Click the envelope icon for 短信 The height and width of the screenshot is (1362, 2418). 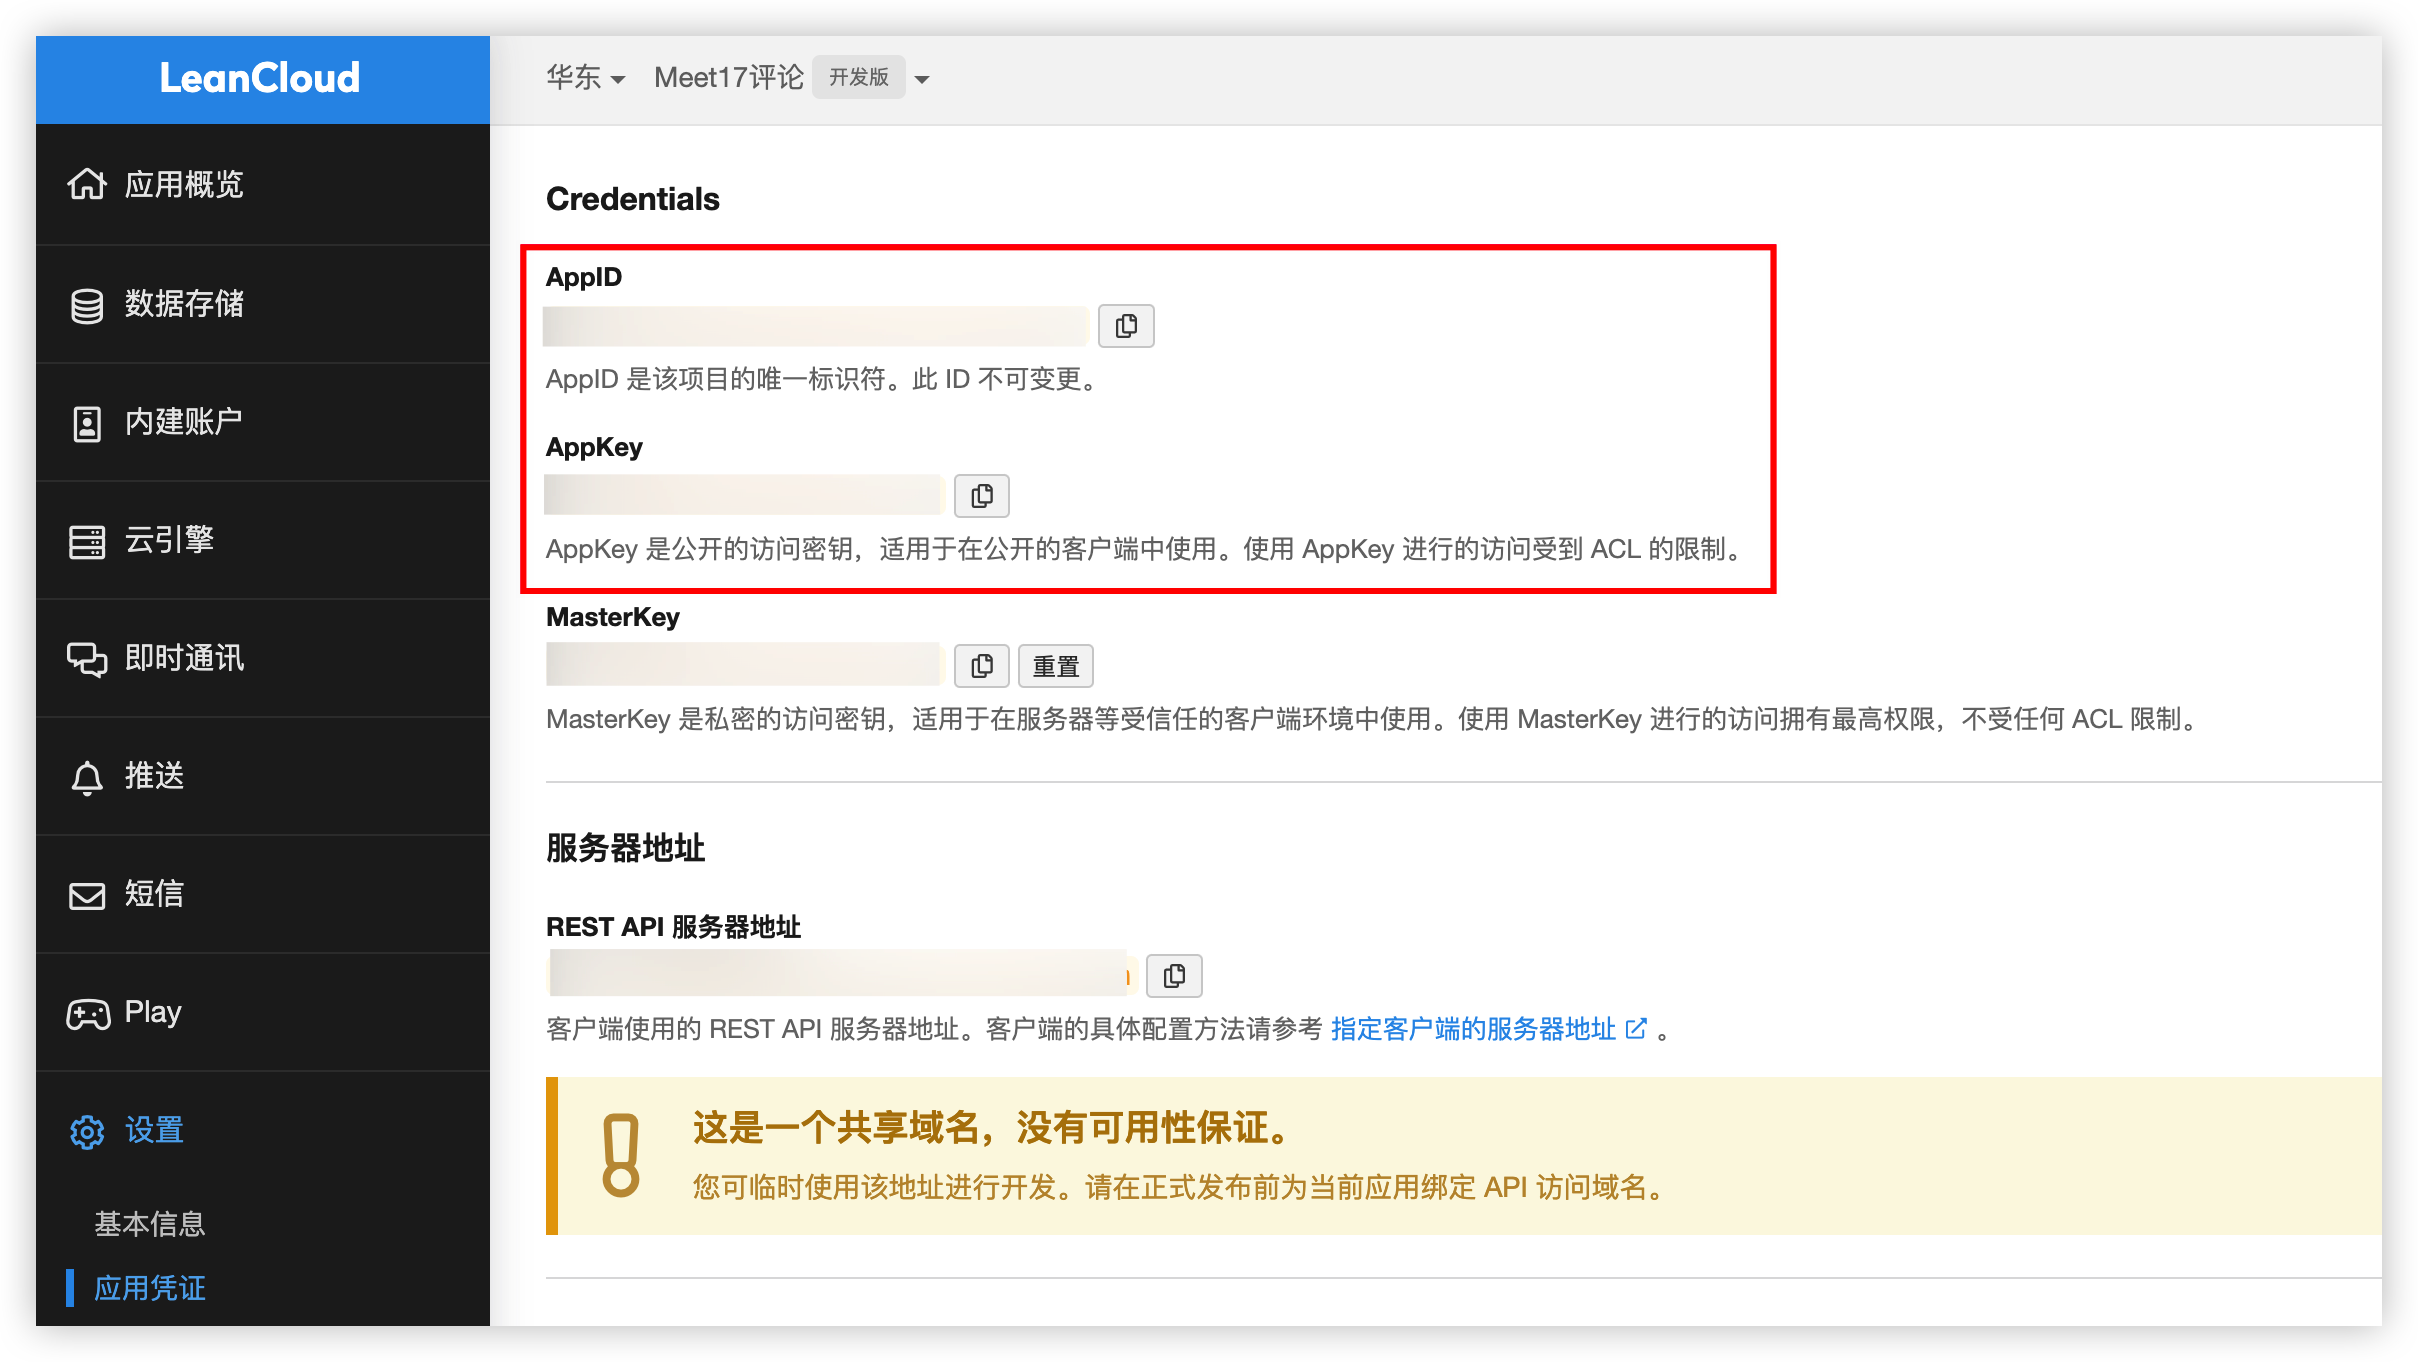[87, 895]
